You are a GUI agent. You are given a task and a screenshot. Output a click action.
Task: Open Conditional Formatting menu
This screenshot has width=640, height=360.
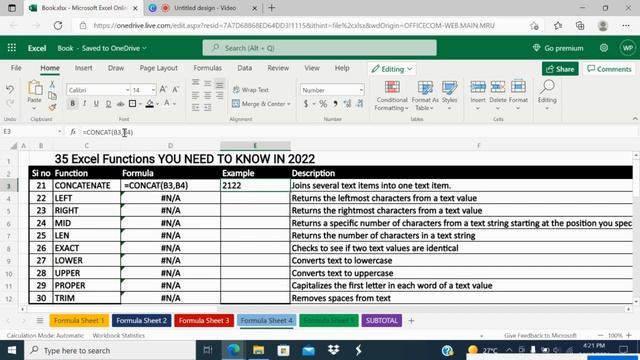(392, 96)
